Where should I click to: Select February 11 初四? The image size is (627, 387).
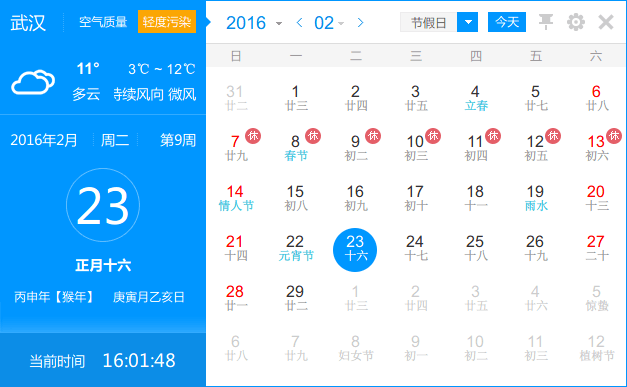tap(476, 148)
